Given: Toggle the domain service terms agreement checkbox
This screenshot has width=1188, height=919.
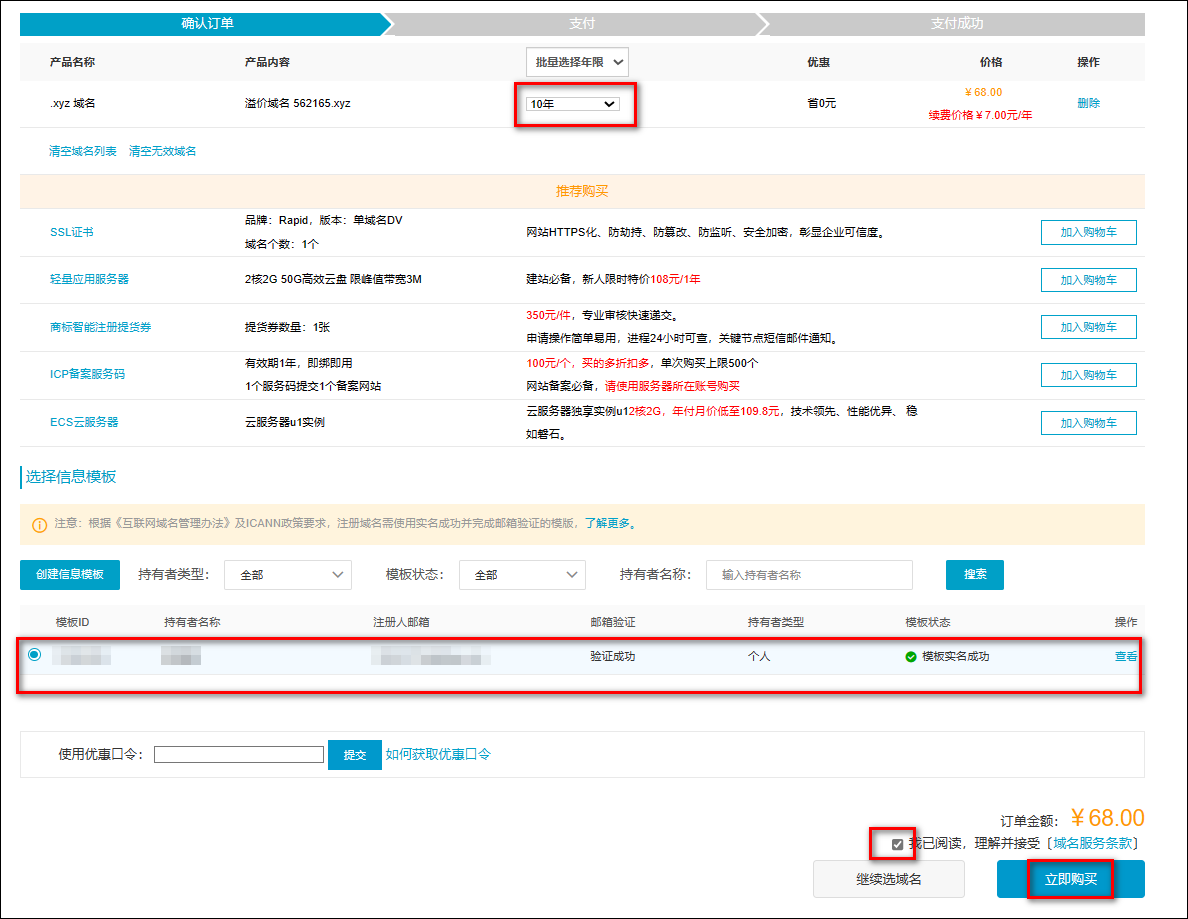Looking at the screenshot, I should tap(897, 844).
